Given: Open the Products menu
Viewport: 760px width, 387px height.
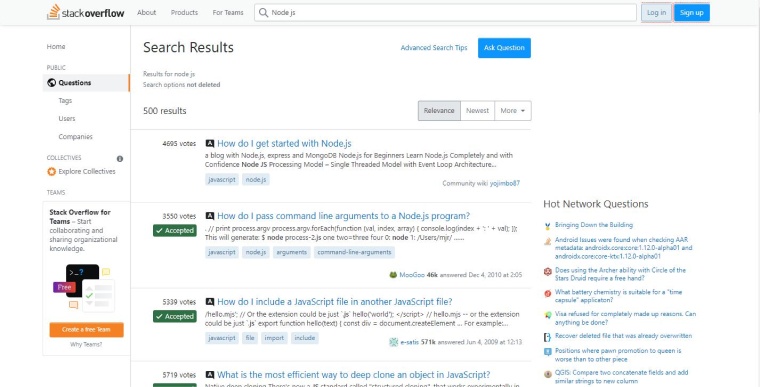Looking at the screenshot, I should pyautogui.click(x=184, y=13).
